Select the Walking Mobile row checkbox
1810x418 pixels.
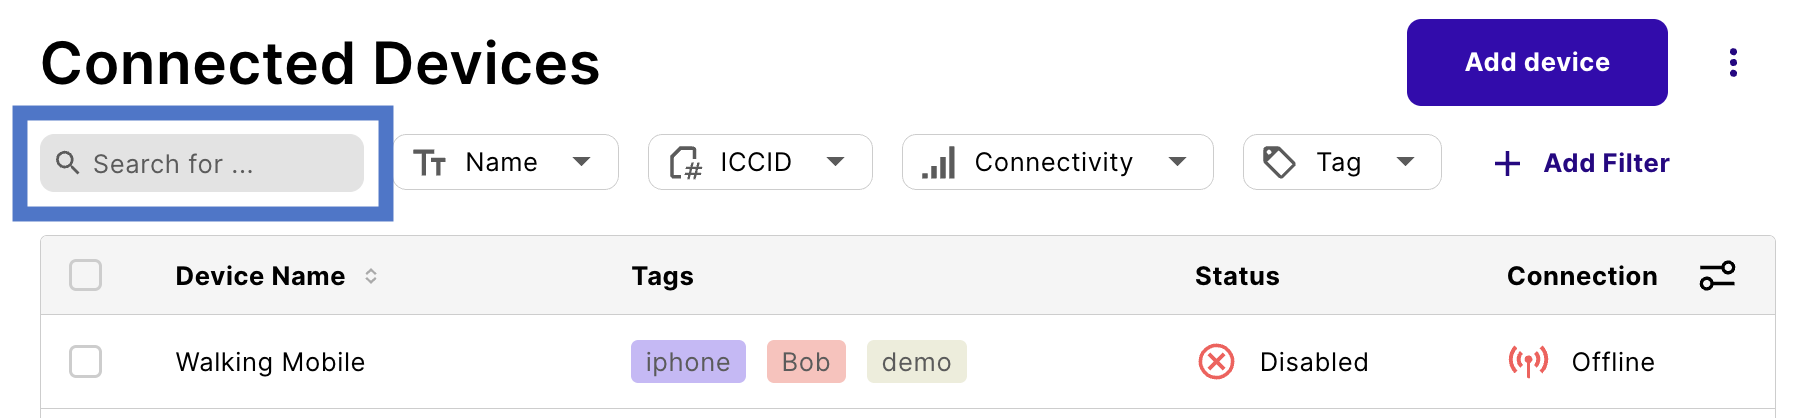click(x=86, y=362)
